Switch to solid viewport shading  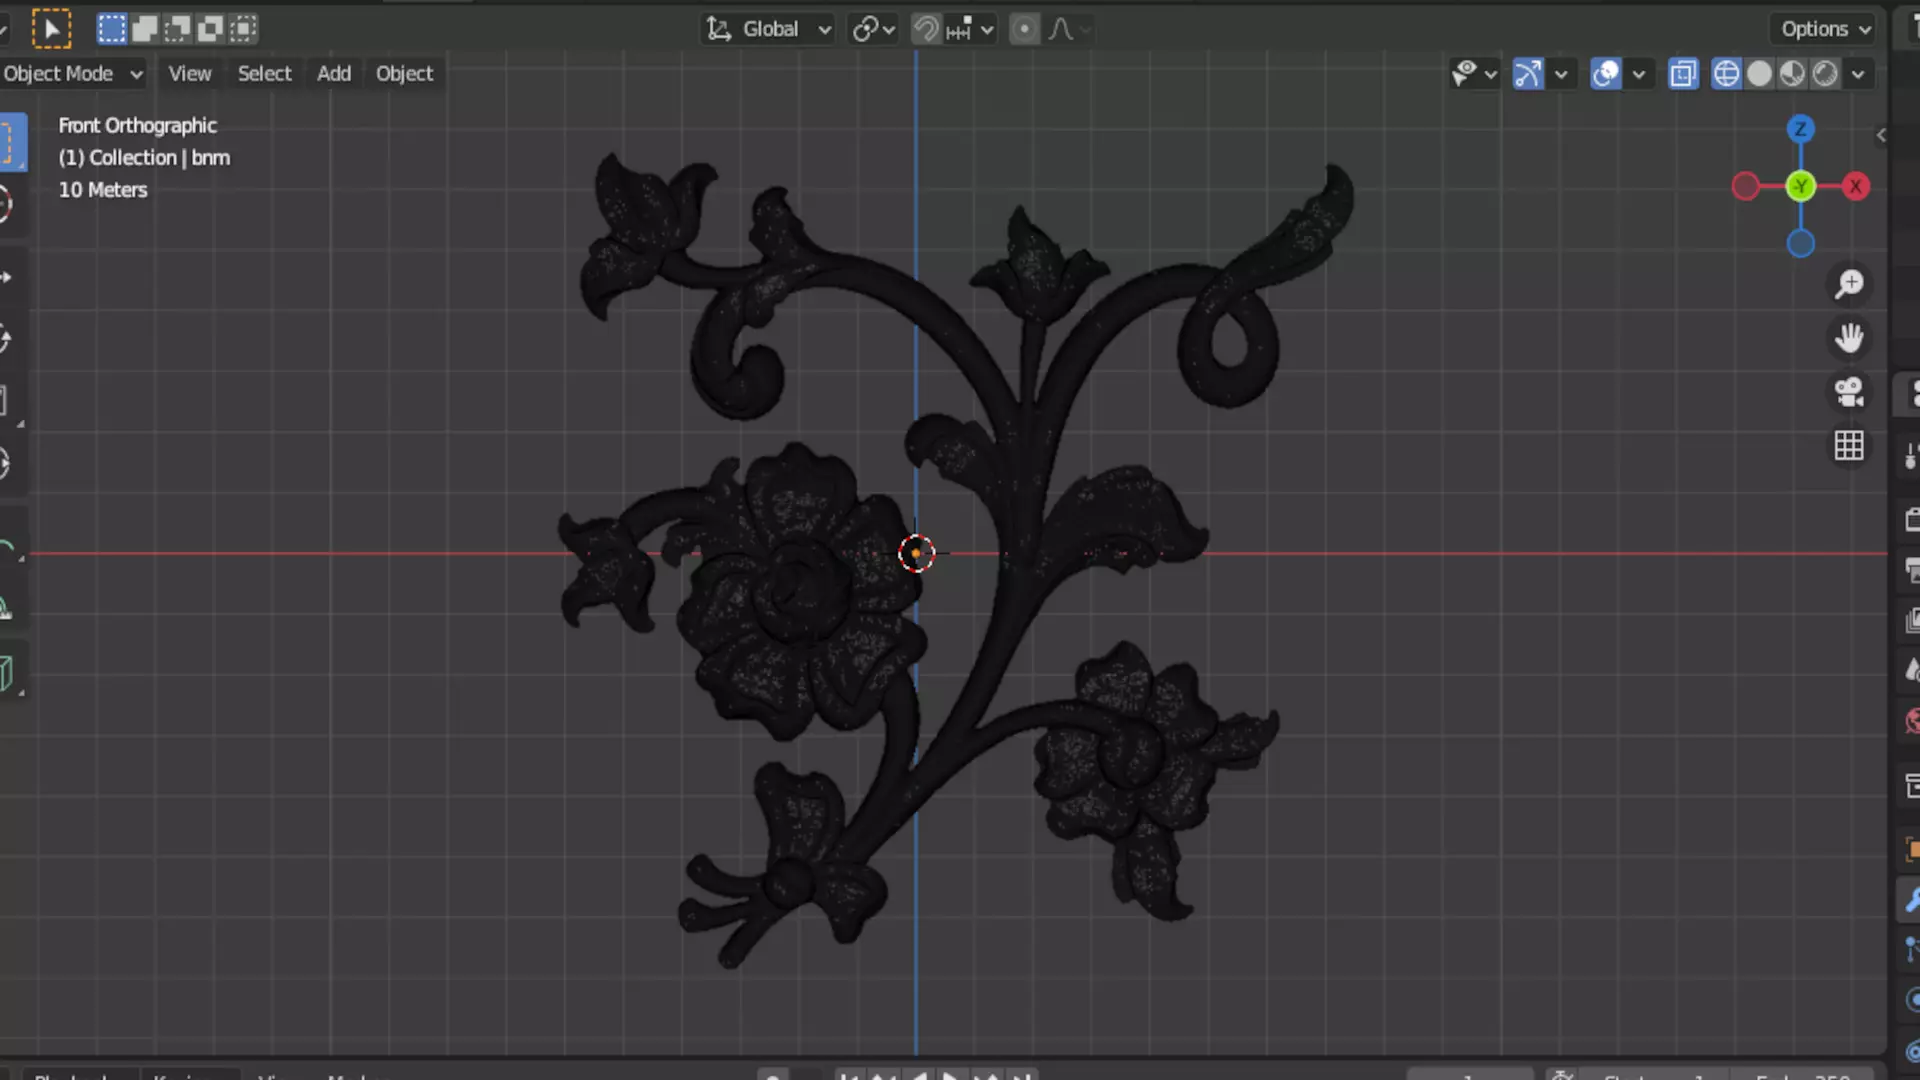point(1759,73)
